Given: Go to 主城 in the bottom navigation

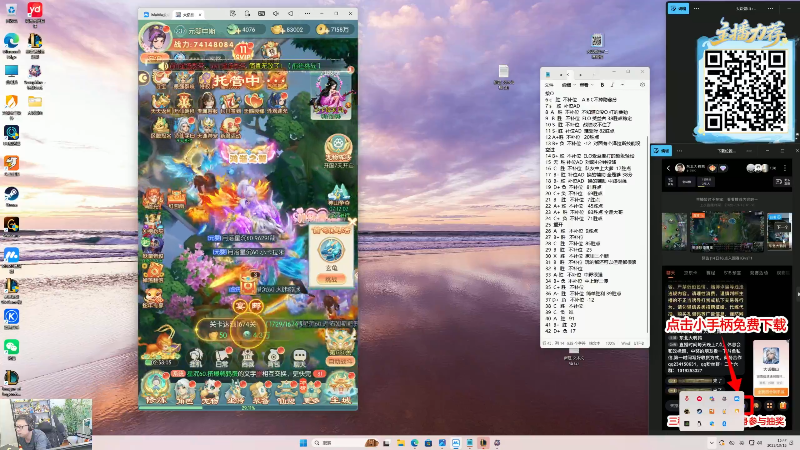Looking at the screenshot, I should coord(340,389).
